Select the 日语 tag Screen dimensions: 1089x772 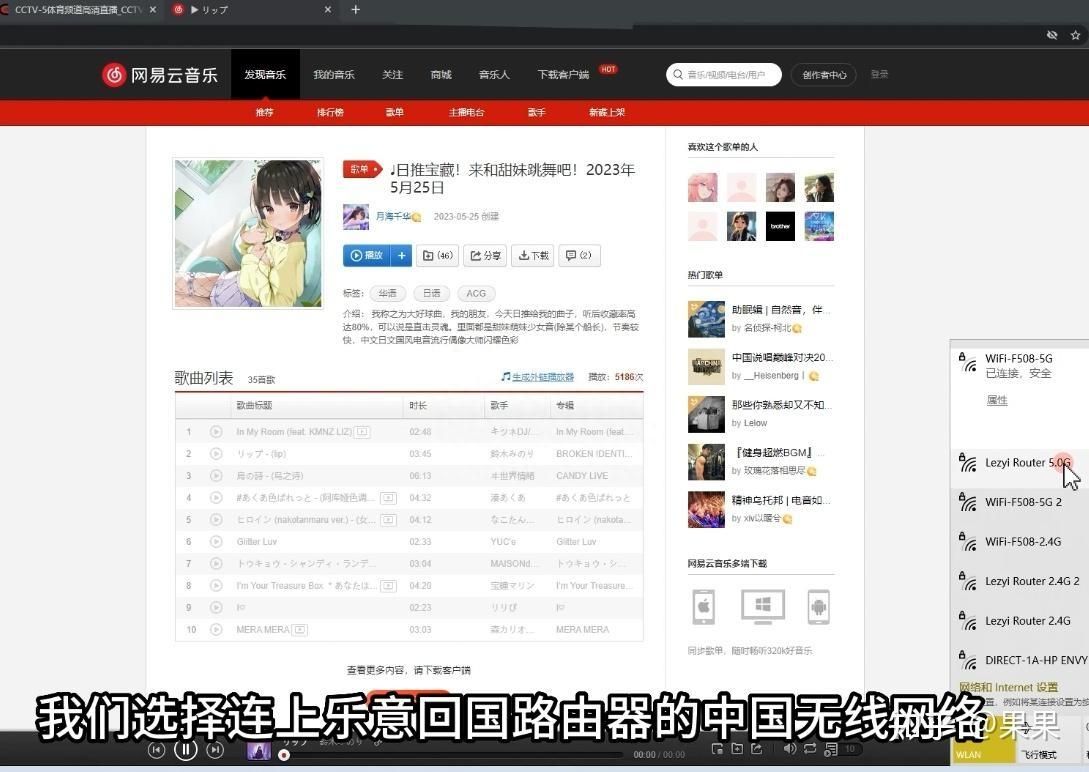coord(431,293)
